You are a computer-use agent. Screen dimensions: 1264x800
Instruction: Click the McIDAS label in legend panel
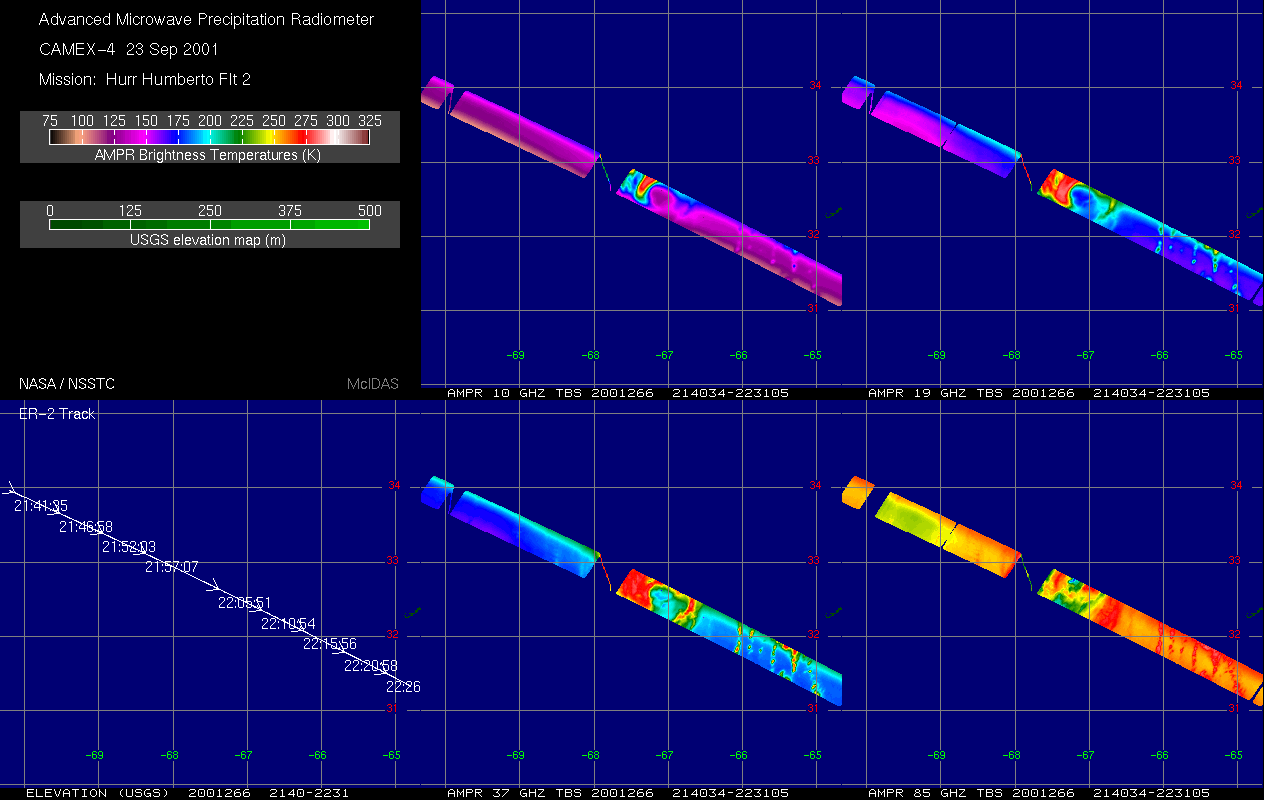372,384
